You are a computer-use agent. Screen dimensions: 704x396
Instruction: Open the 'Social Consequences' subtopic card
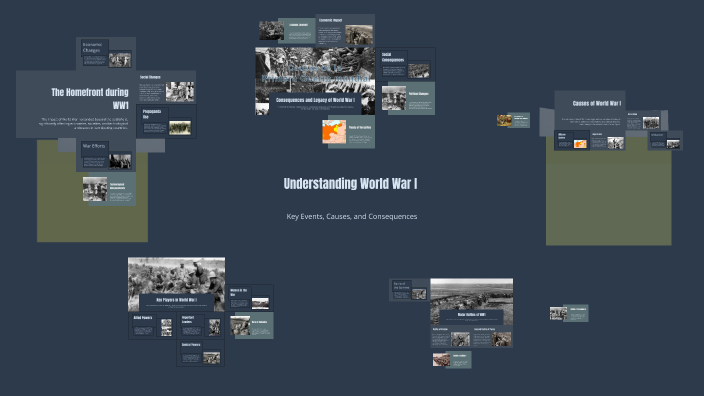tap(405, 64)
